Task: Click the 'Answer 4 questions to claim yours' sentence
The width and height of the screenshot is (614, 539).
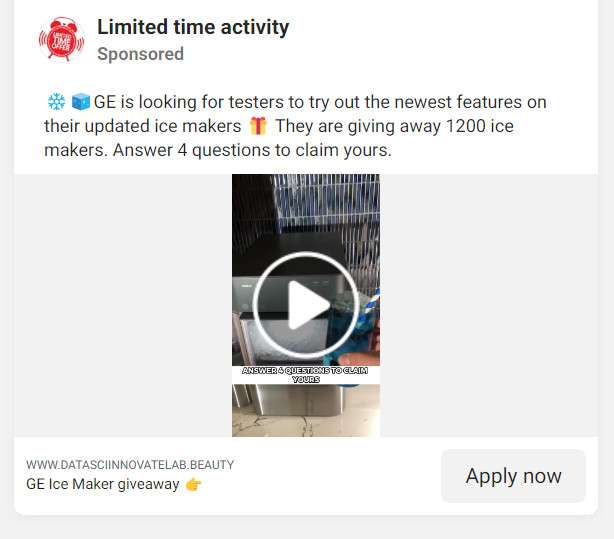Action: click(x=252, y=150)
